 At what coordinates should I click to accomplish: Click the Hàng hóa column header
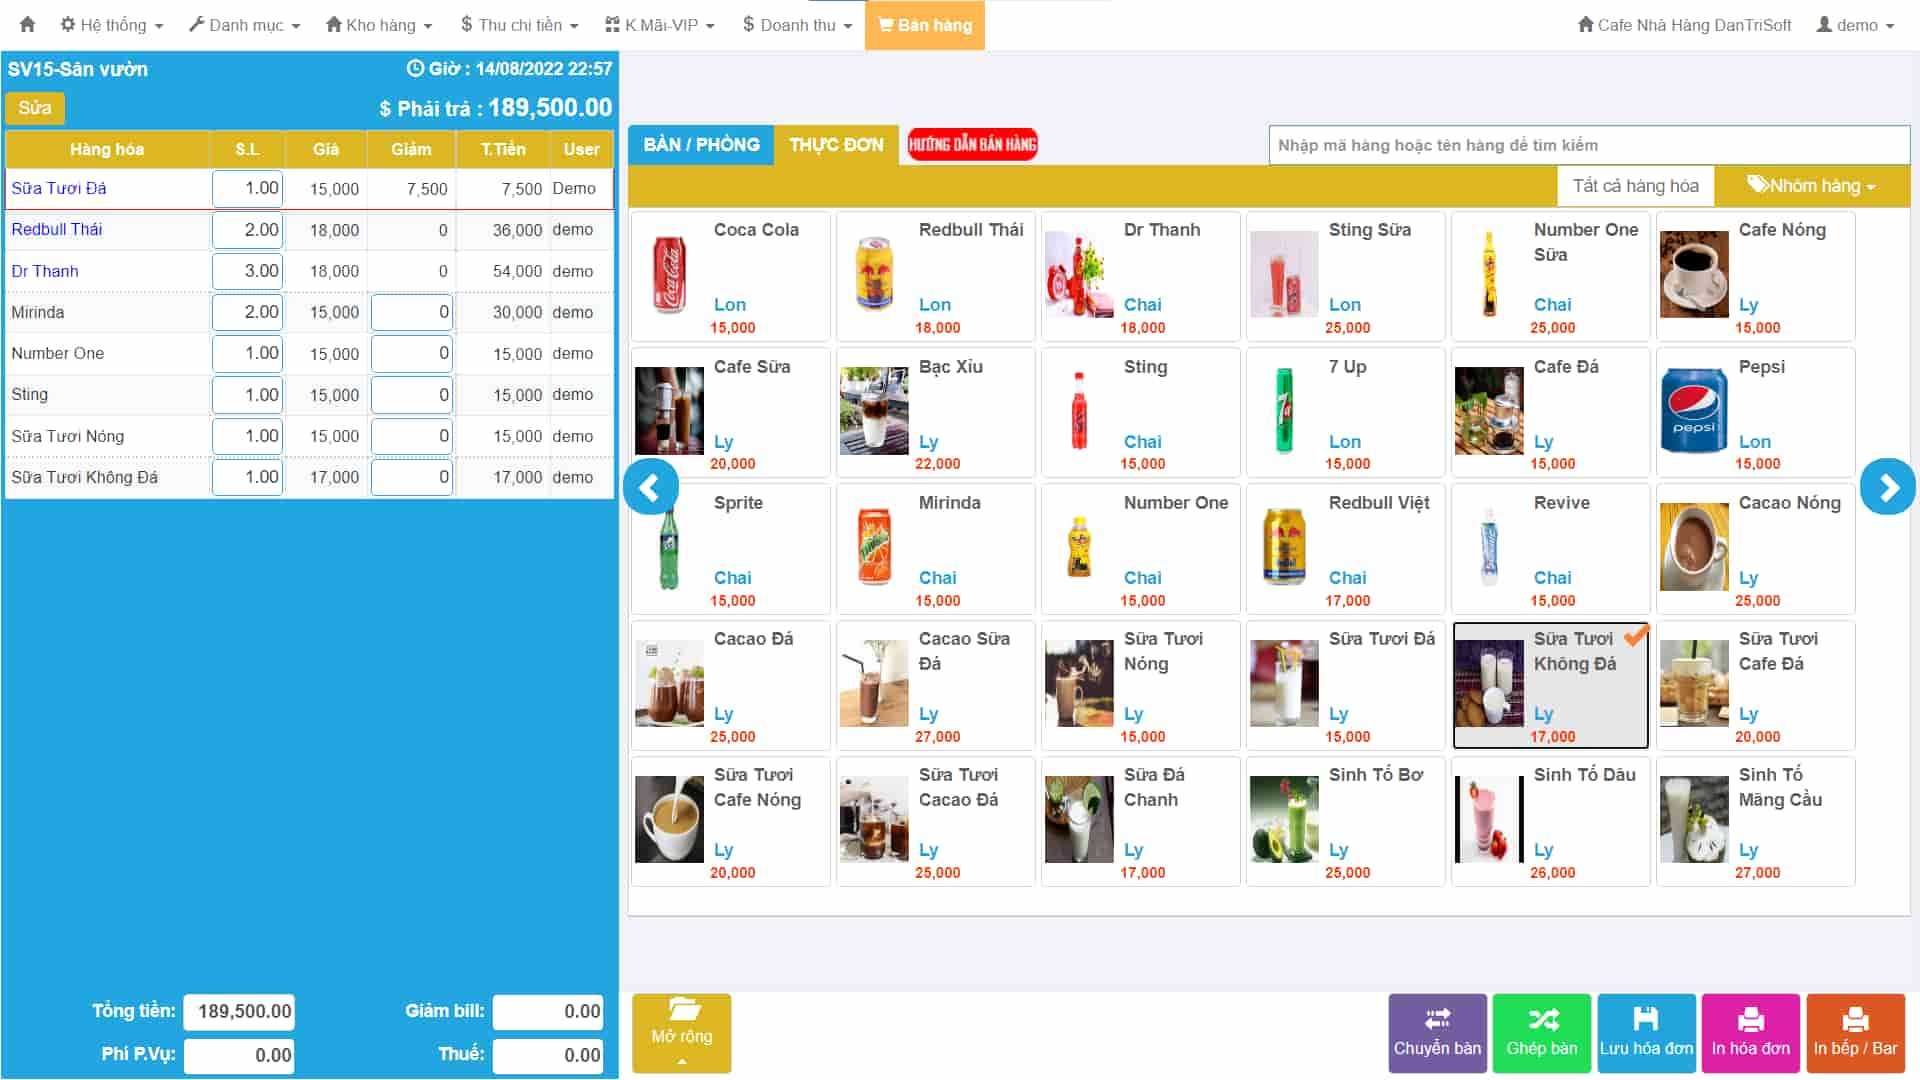tap(107, 149)
